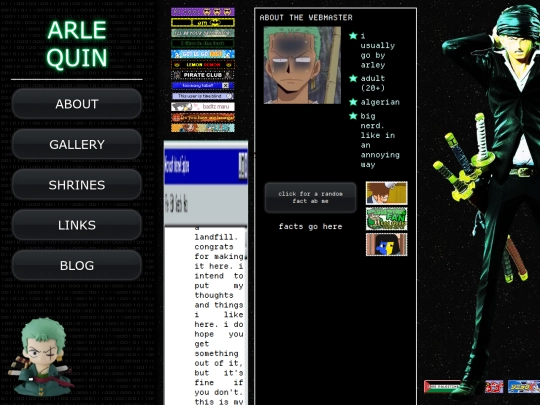Click the blue Japanese logo badge
The width and height of the screenshot is (540, 405).
pos(524,386)
